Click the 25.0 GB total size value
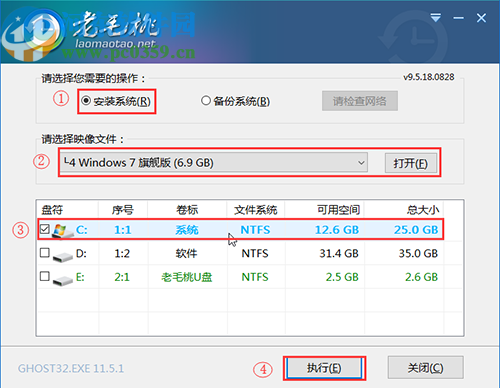Viewport: 500px width, 388px height. (416, 230)
